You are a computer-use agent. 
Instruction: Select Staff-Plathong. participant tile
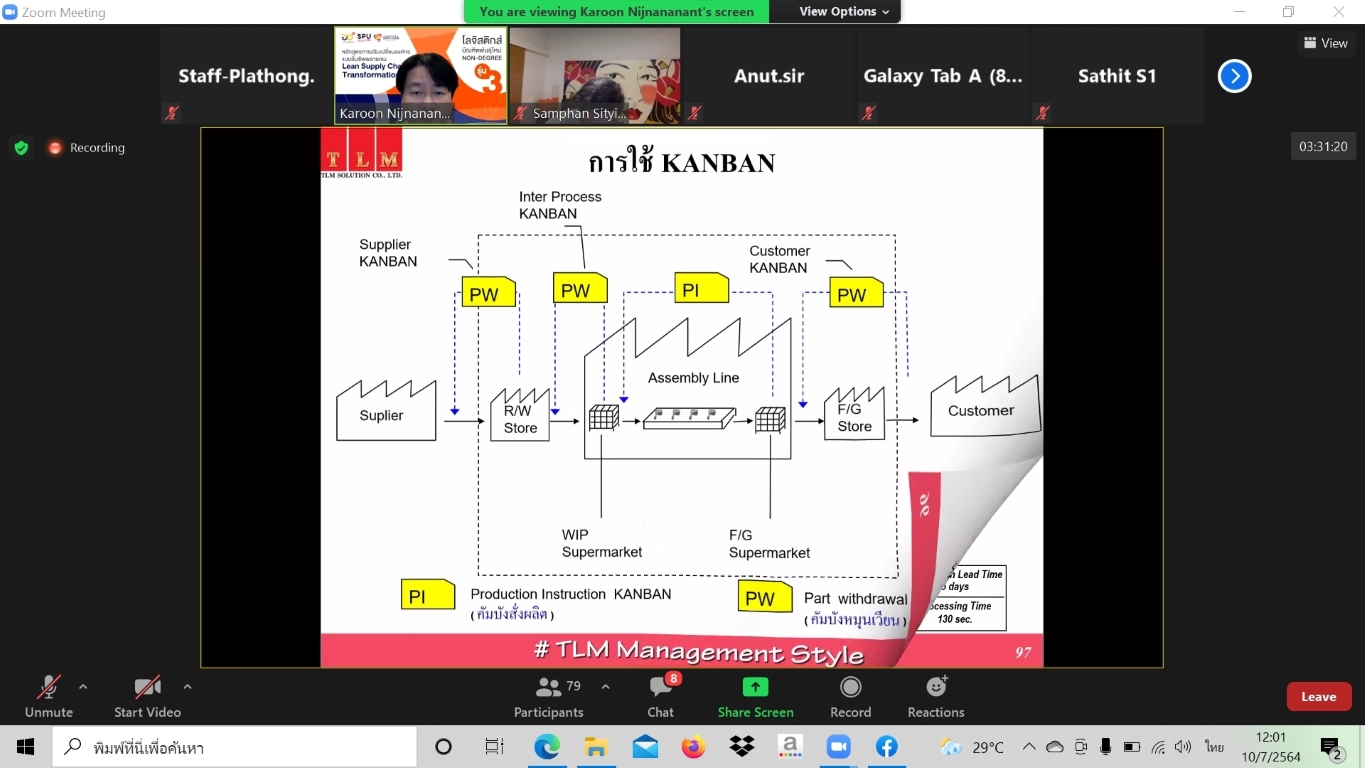(246, 76)
